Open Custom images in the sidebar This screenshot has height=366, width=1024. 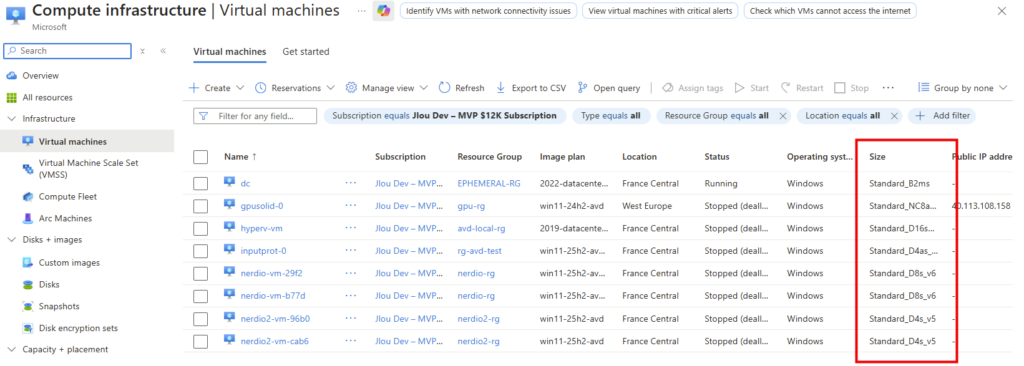pos(69,263)
